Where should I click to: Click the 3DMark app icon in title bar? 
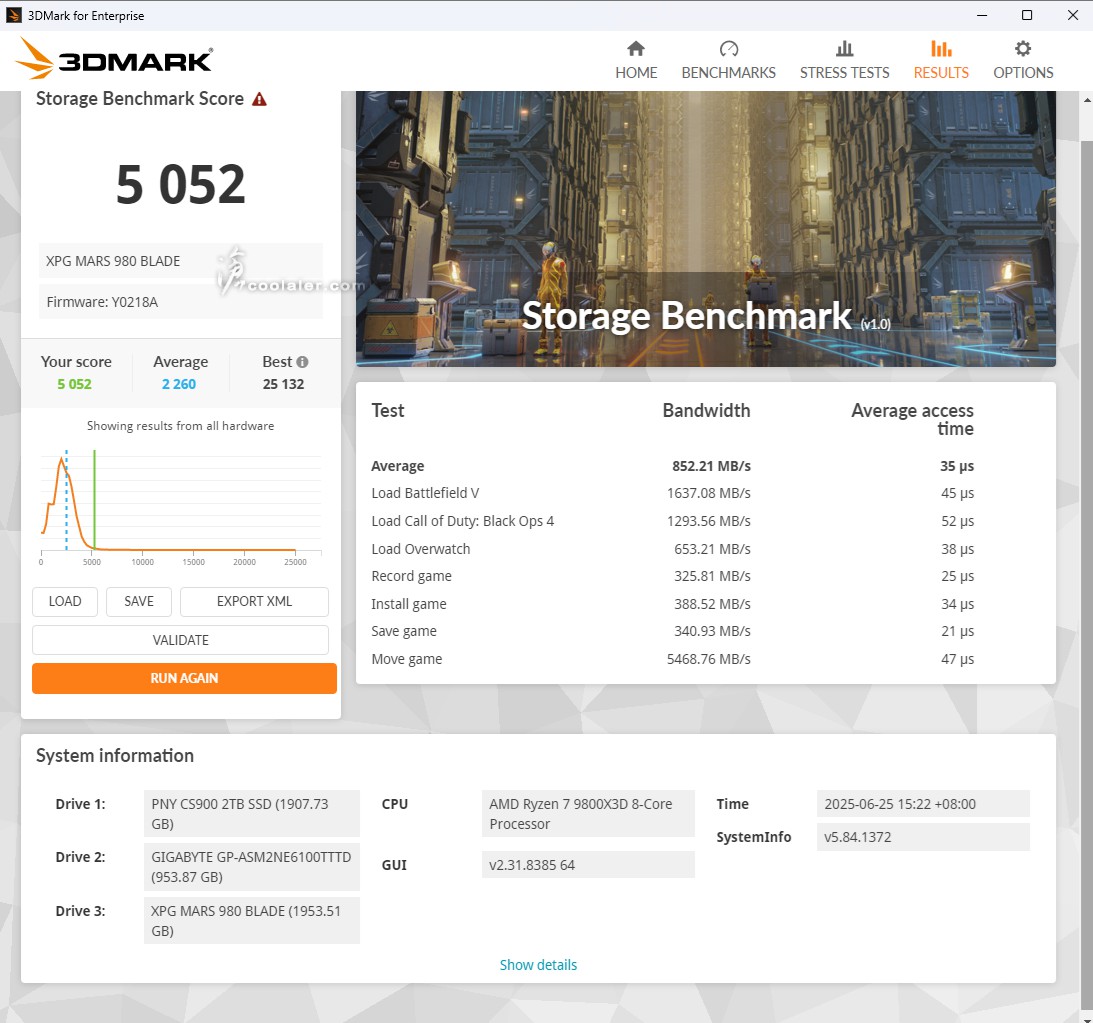(x=13, y=15)
